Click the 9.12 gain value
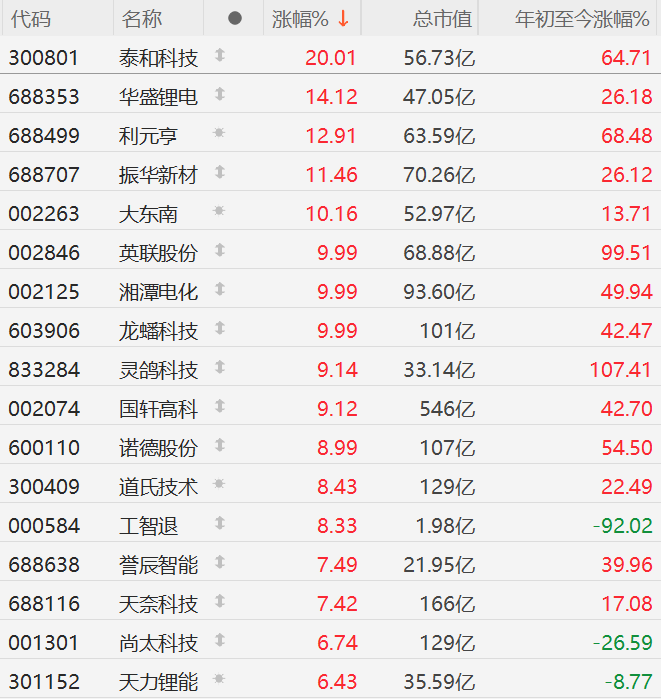661x699 pixels. (337, 409)
